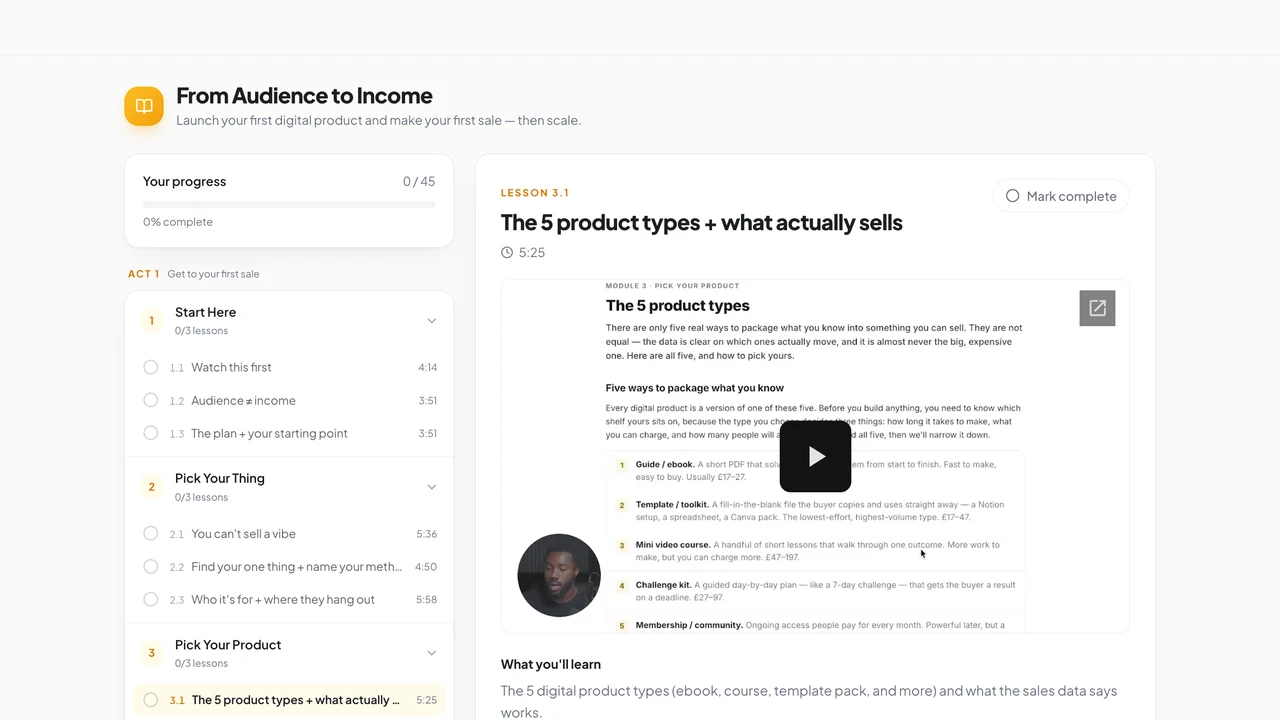Click the LESSON 3.1 label

pyautogui.click(x=535, y=193)
